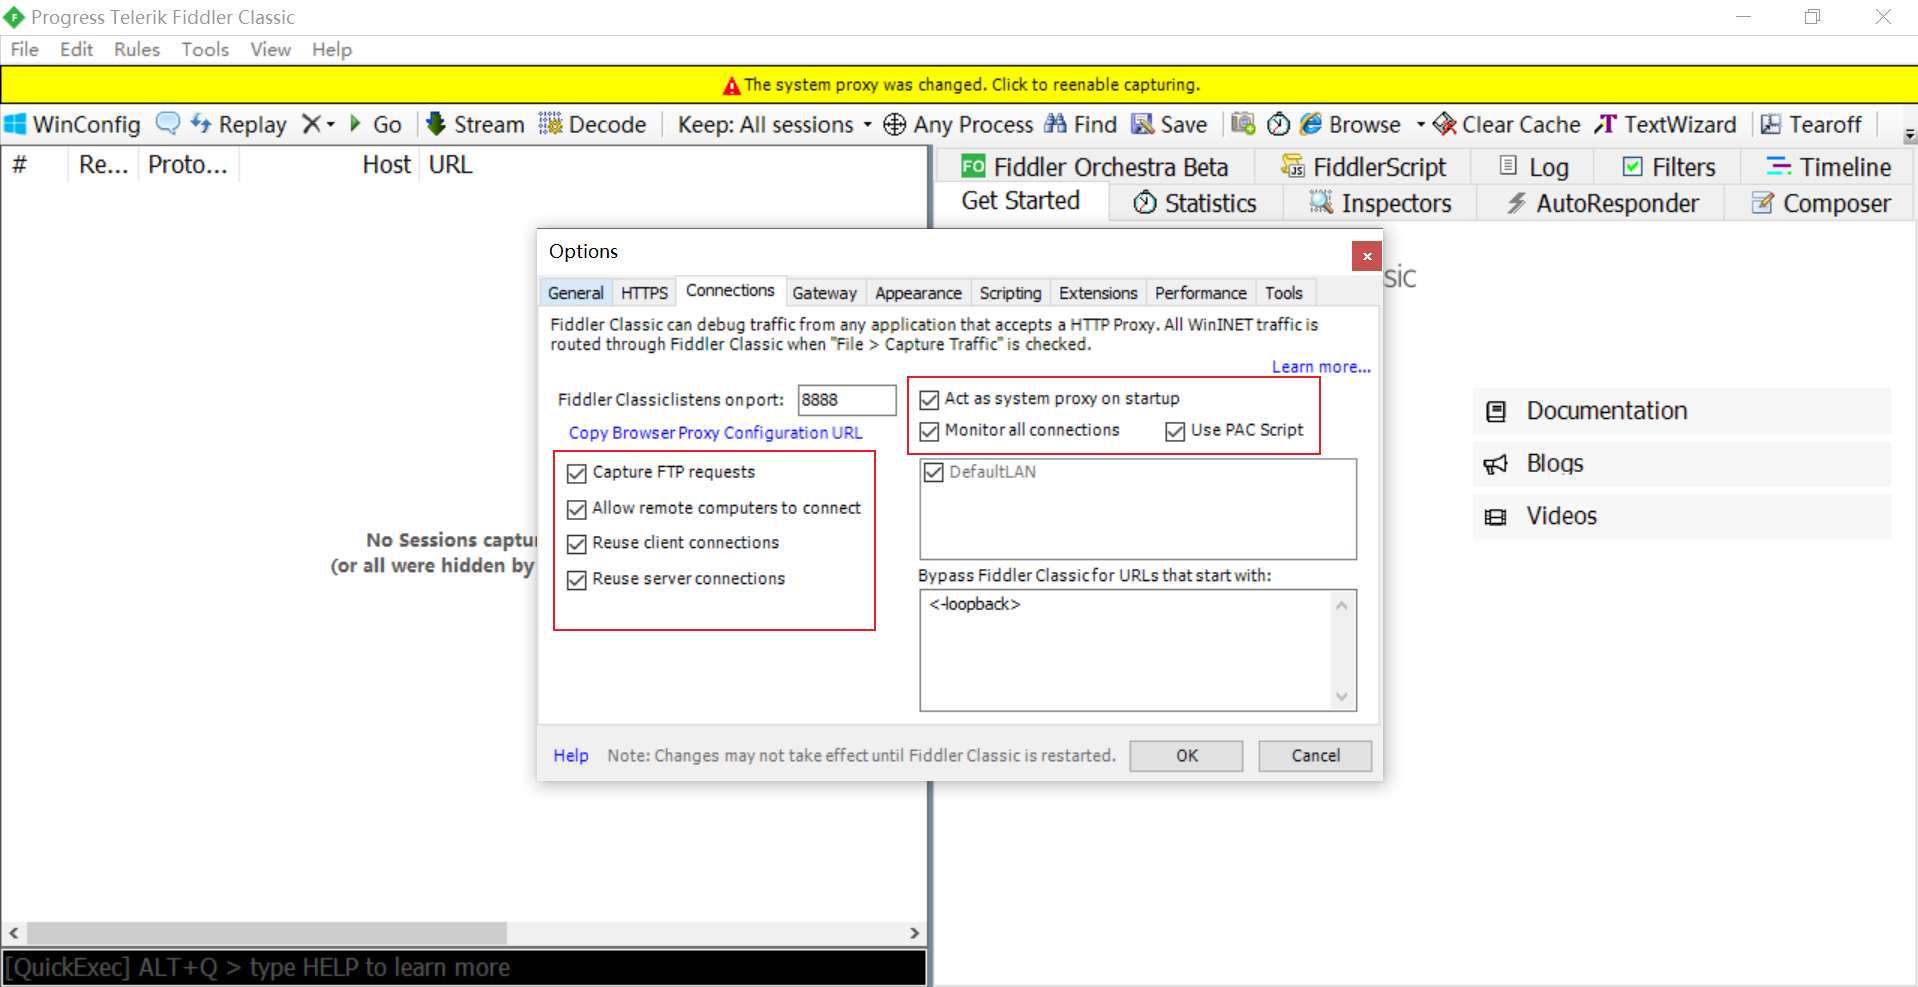Click the comment speech-bubble toolbar icon
1918x987 pixels.
pos(168,123)
